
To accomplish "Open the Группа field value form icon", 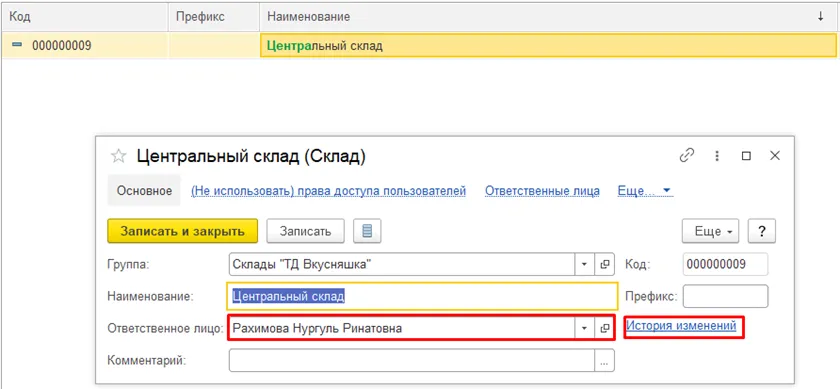I will tap(605, 264).
